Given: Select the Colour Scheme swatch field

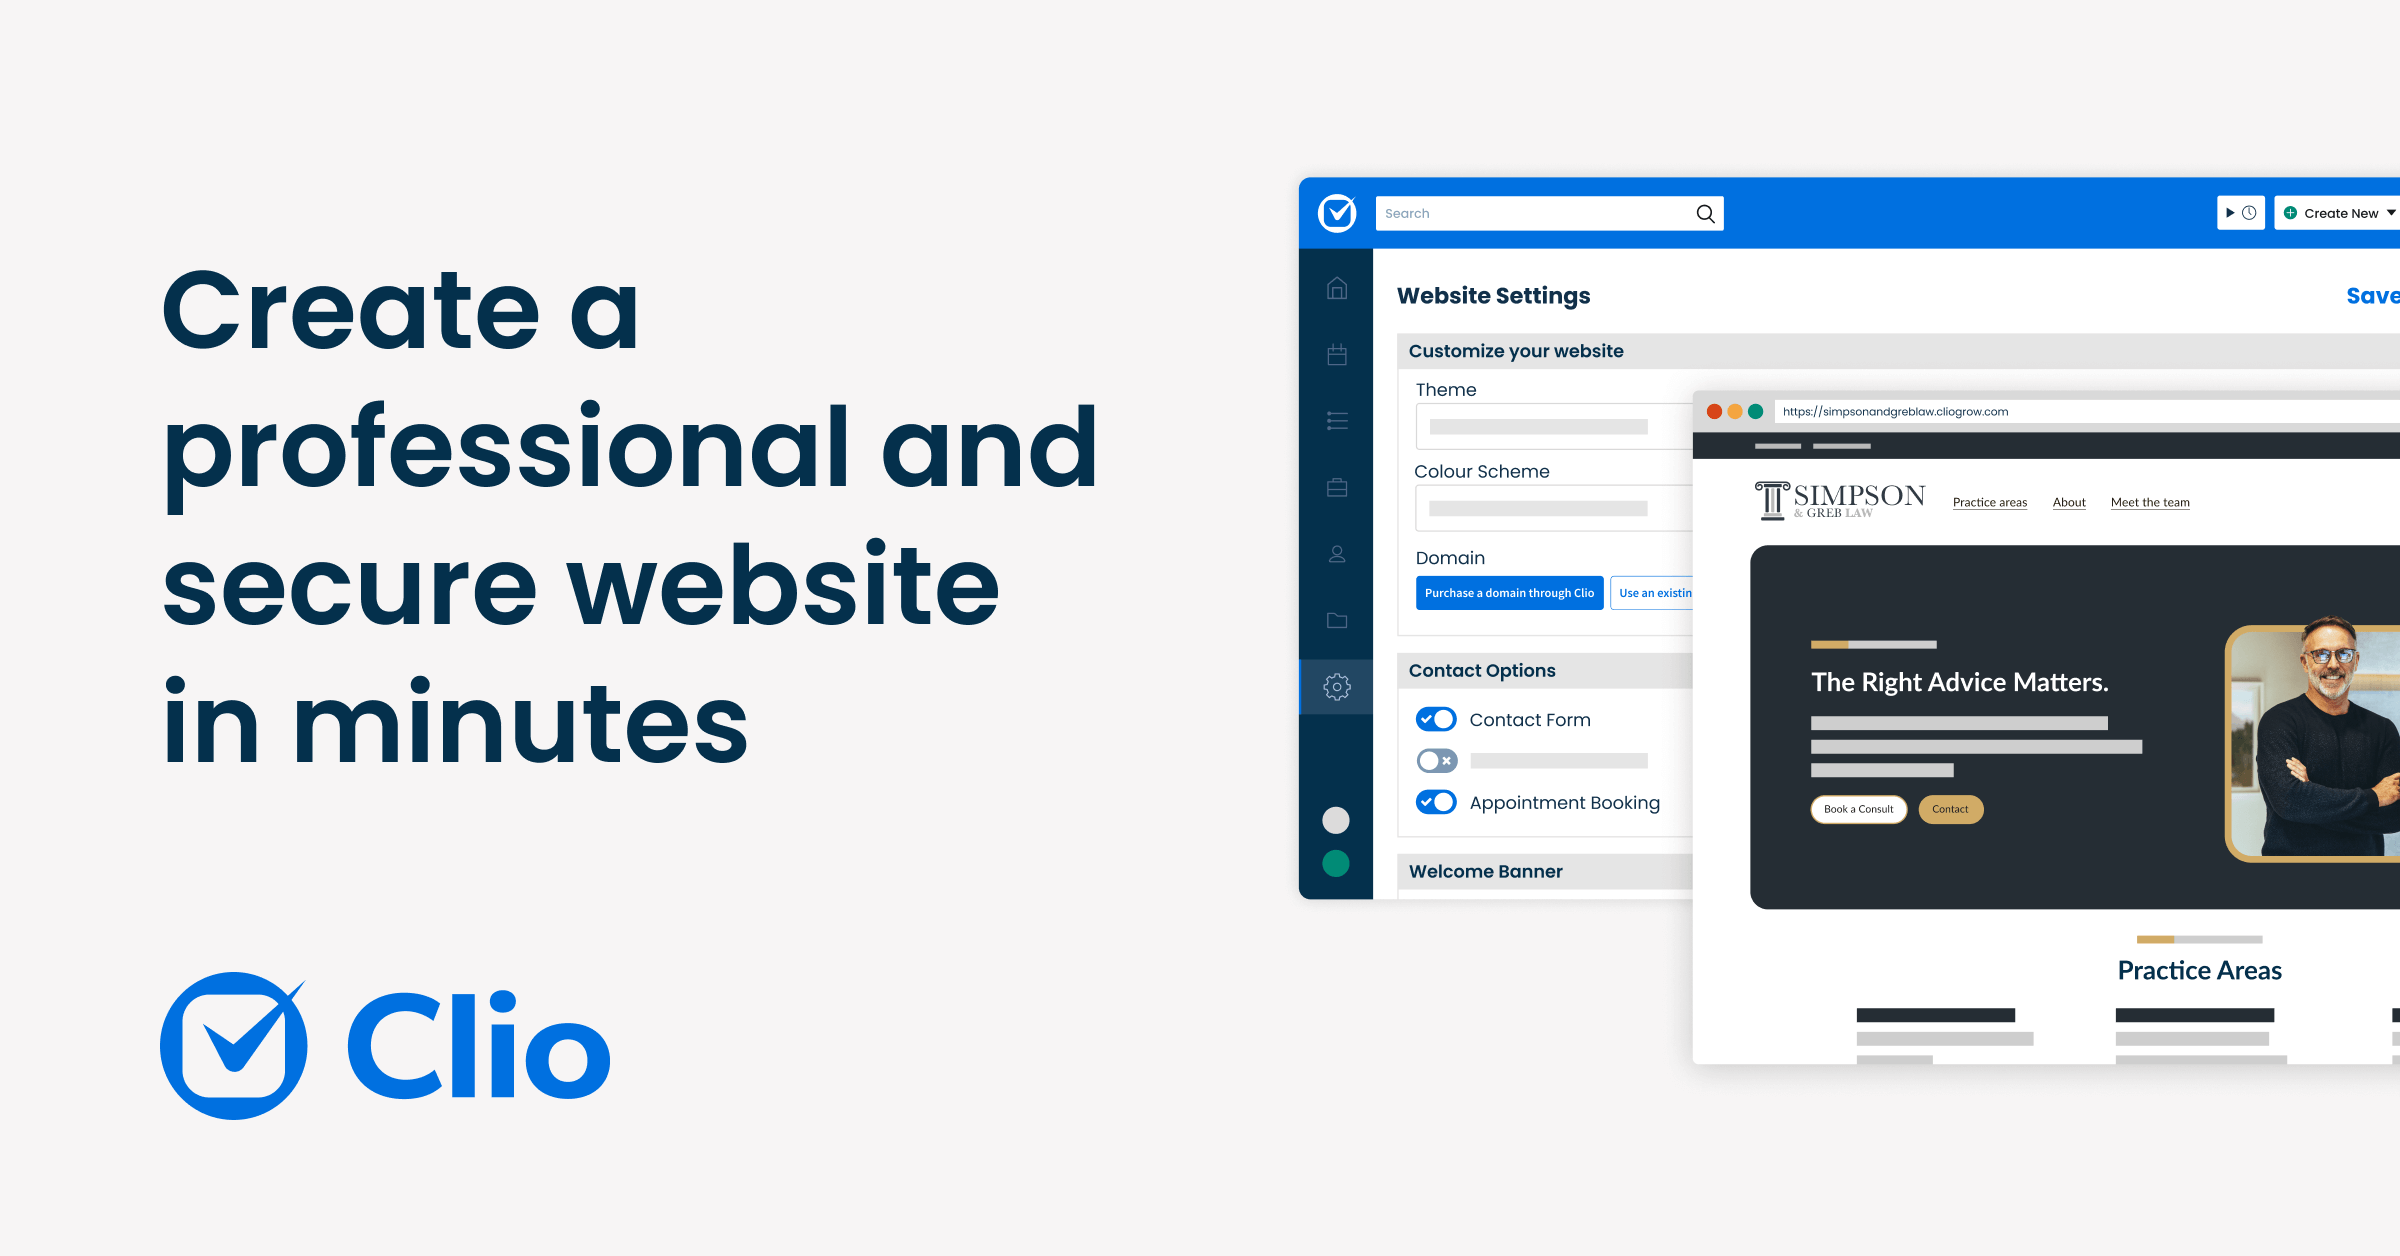Looking at the screenshot, I should click(x=1540, y=511).
